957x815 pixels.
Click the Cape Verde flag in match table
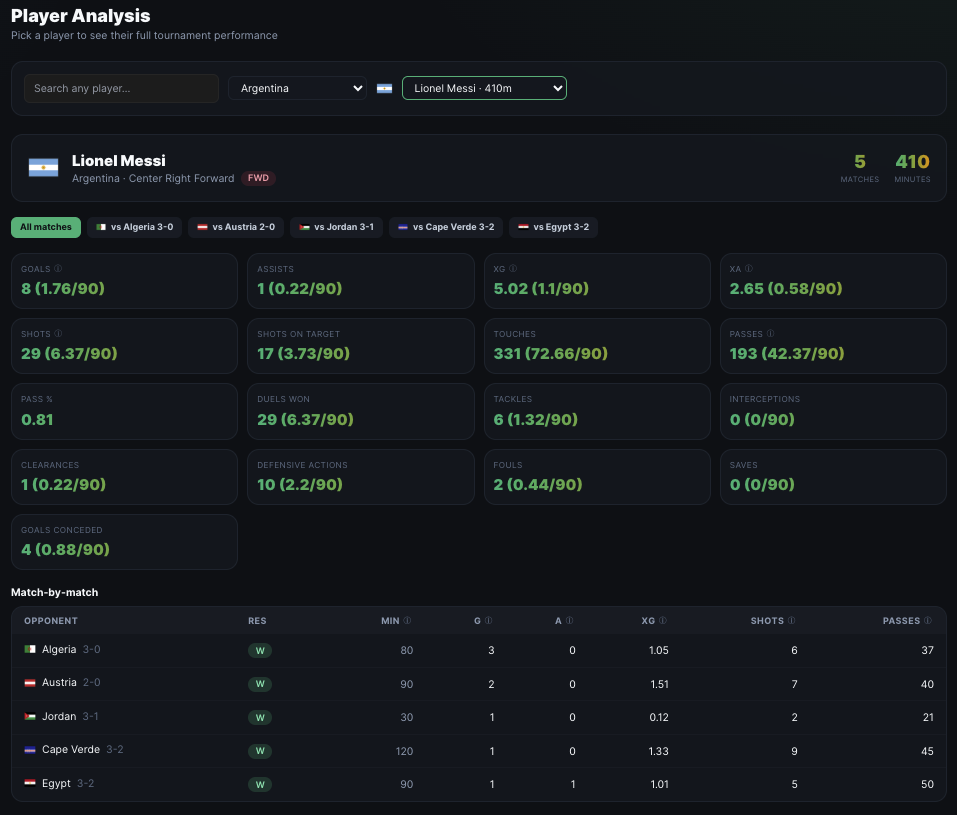click(30, 750)
